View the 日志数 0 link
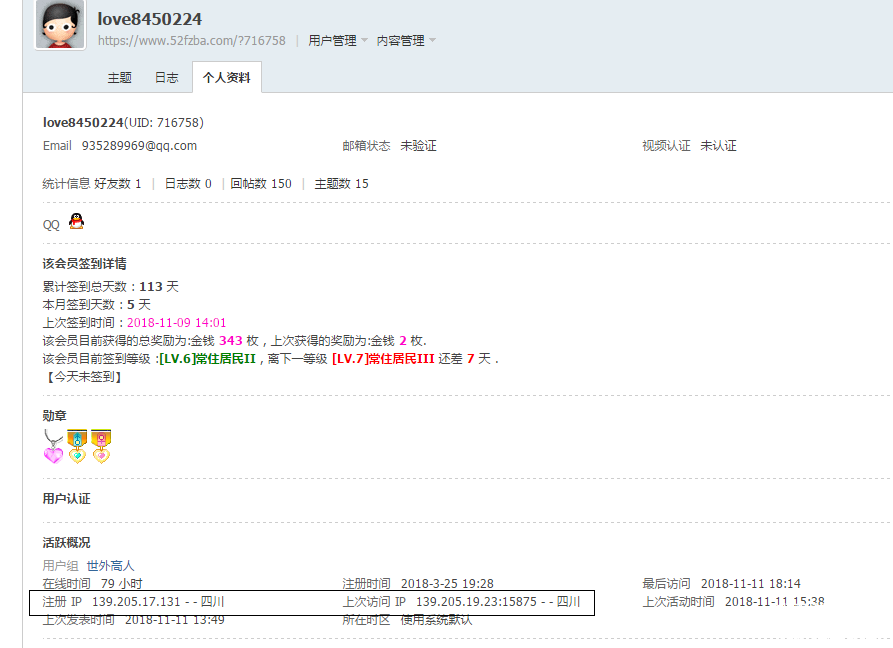 point(188,184)
